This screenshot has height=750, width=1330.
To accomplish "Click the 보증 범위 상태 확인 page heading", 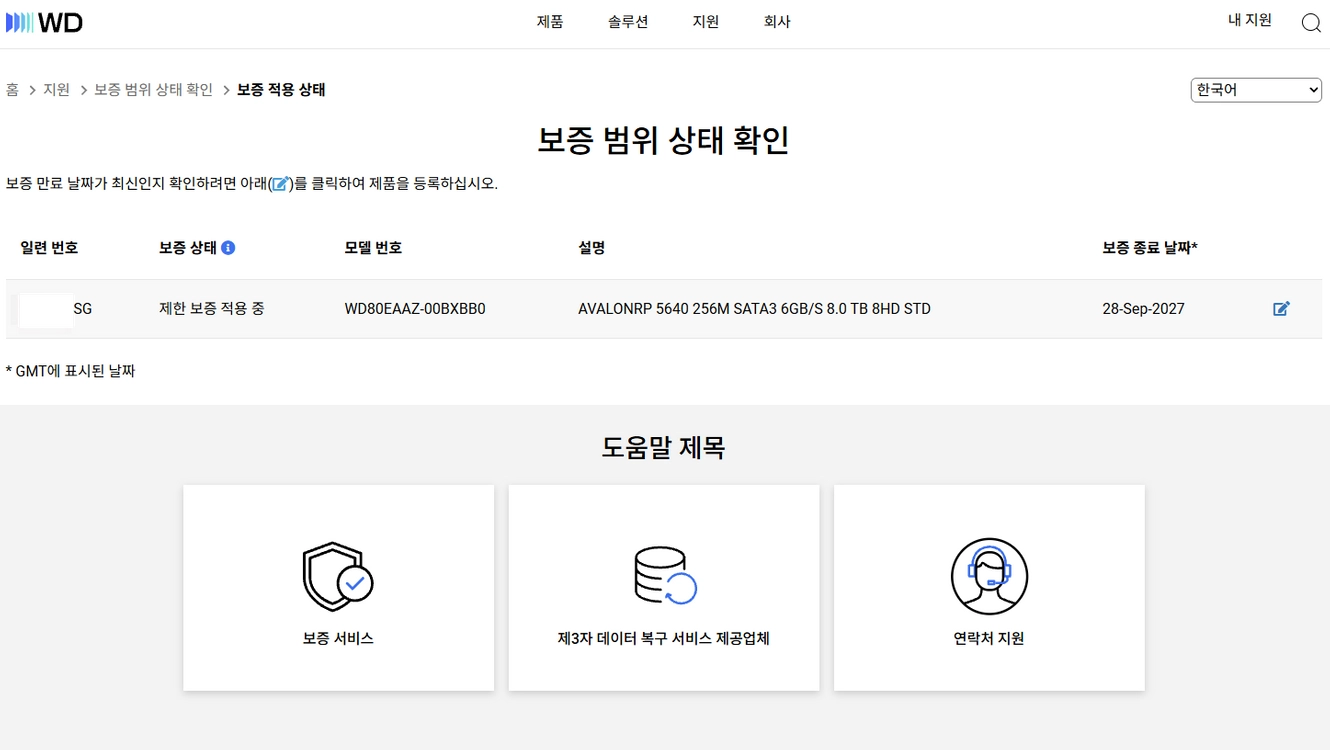I will 664,140.
